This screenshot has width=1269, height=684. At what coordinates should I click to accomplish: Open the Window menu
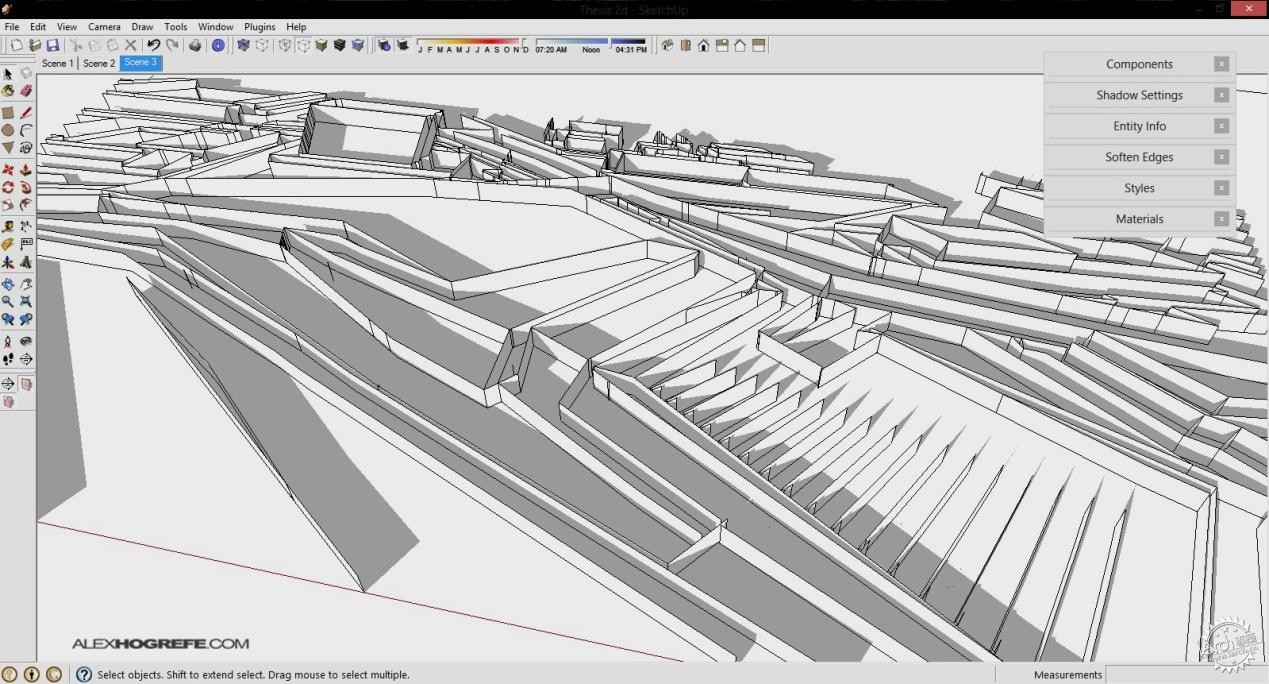click(215, 27)
